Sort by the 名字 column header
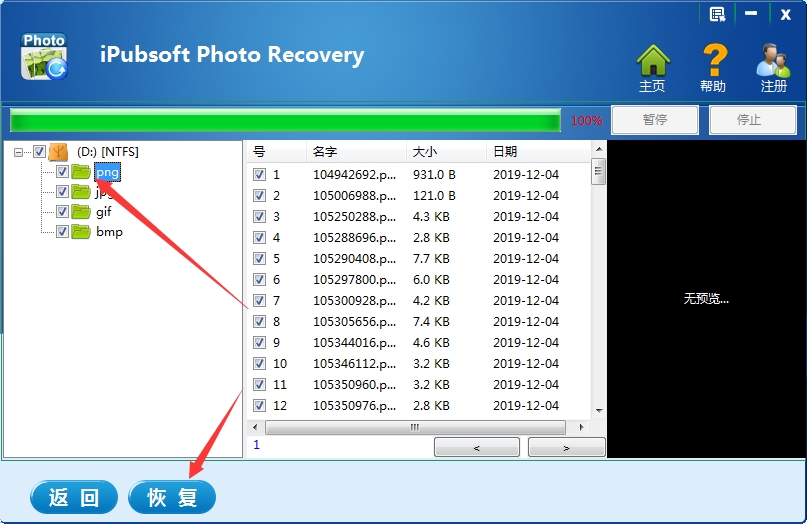807x524 pixels. [356, 152]
